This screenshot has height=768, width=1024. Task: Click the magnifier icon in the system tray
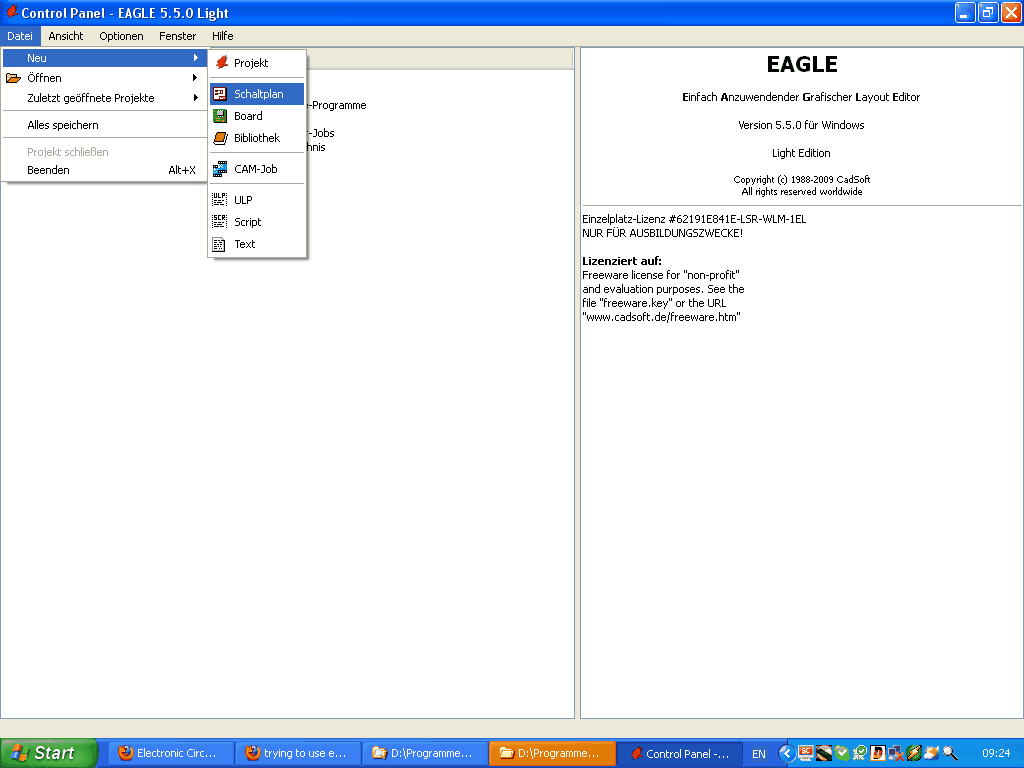pyautogui.click(x=950, y=754)
